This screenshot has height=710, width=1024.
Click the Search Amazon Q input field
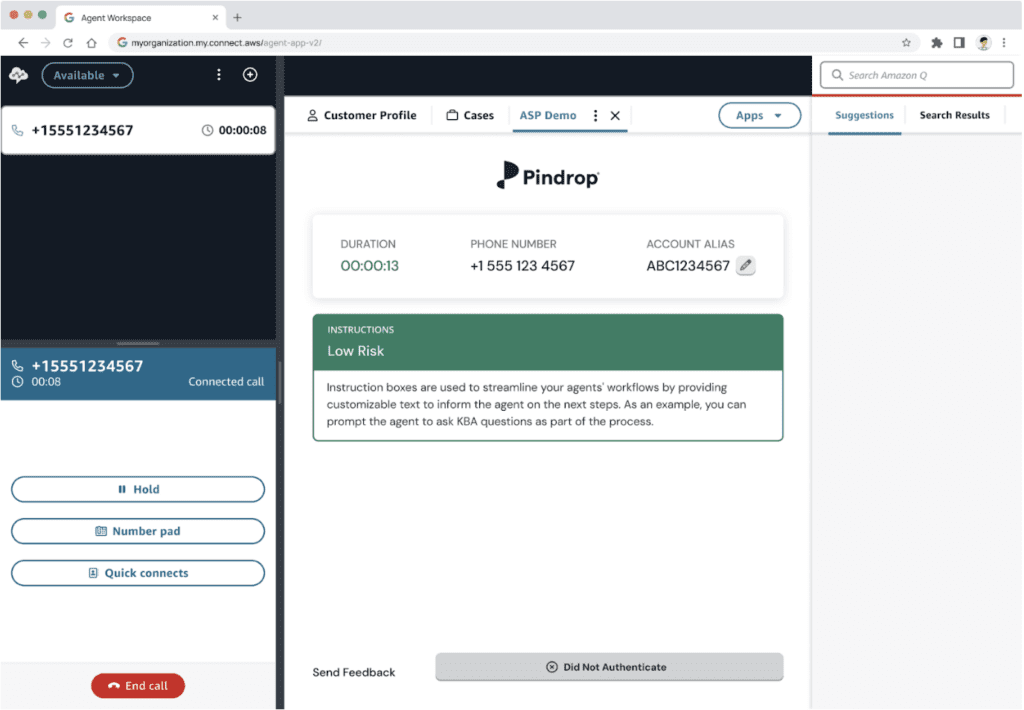click(917, 75)
